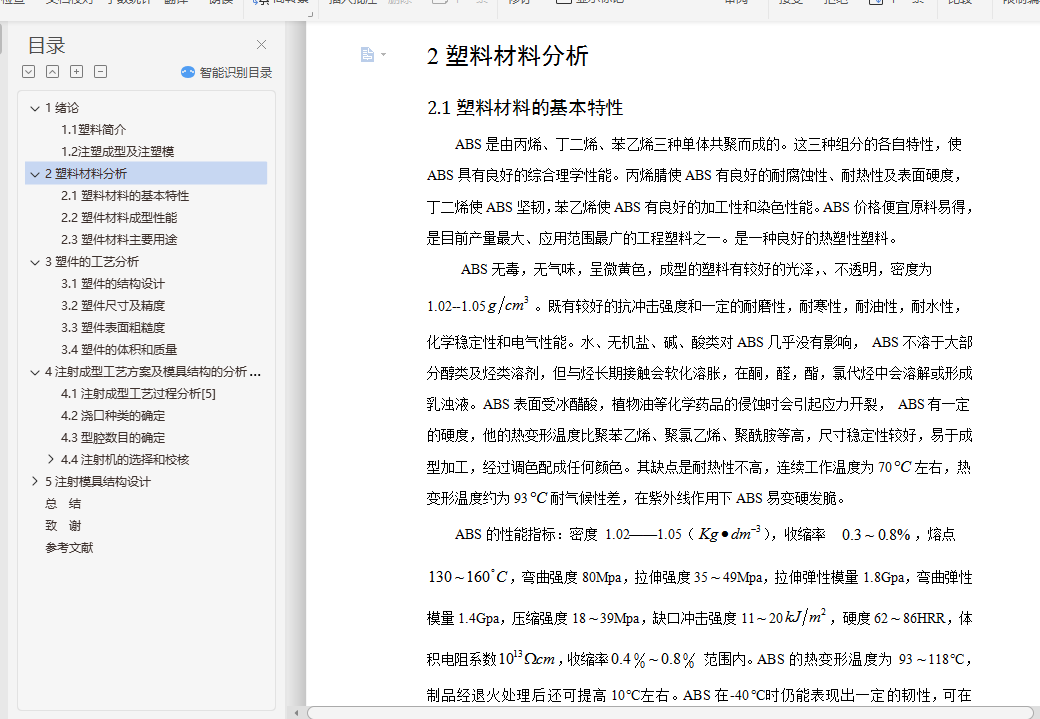Navigate to 5 注射模具结构设计
The width and height of the screenshot is (1040, 719).
(x=98, y=482)
